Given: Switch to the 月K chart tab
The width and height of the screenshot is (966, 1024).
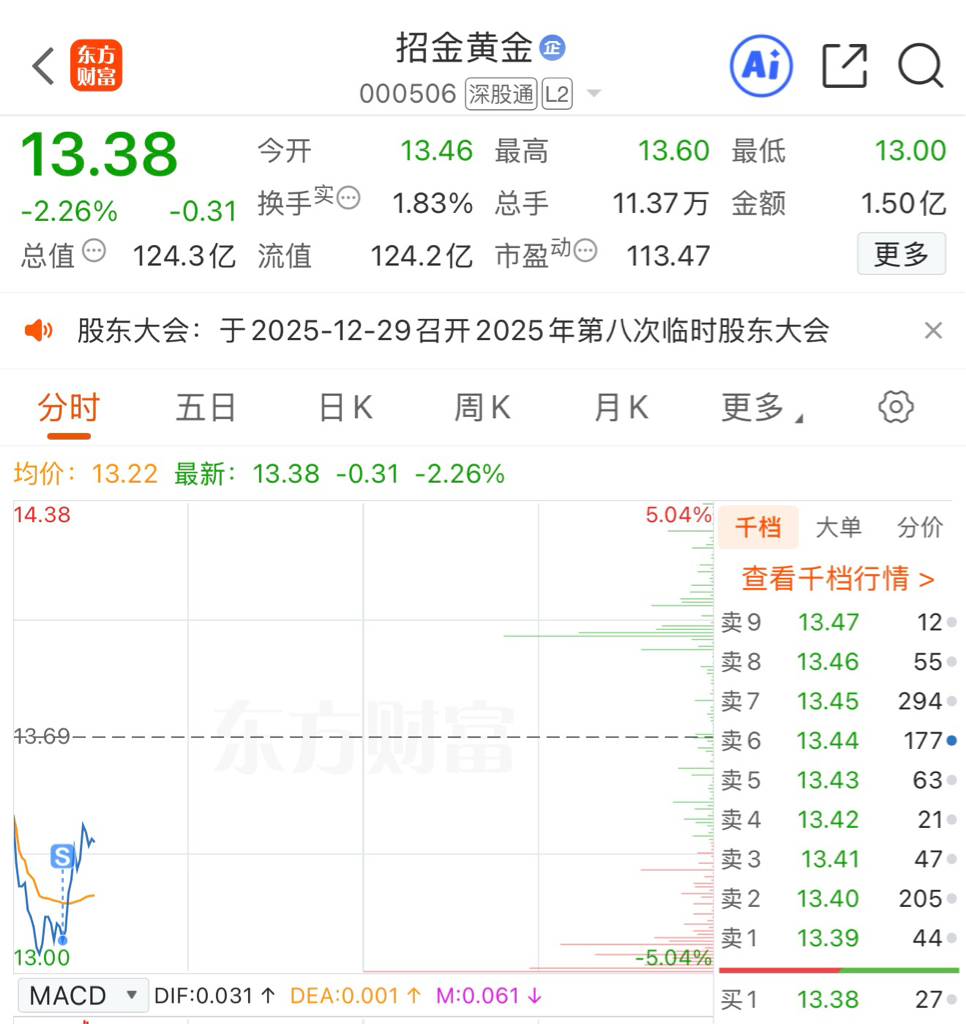Looking at the screenshot, I should (621, 409).
